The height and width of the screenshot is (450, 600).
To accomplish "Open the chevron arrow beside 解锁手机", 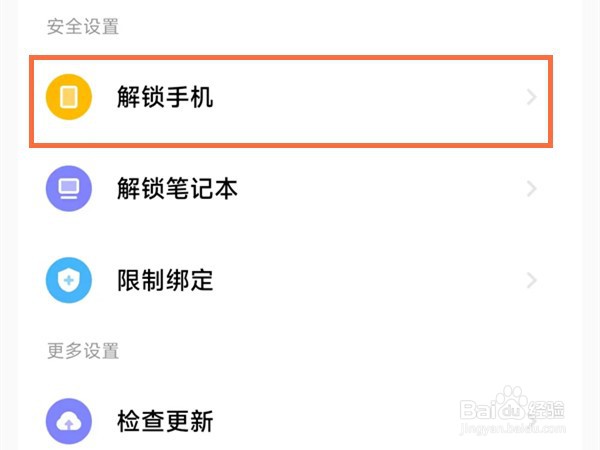I will coord(532,97).
